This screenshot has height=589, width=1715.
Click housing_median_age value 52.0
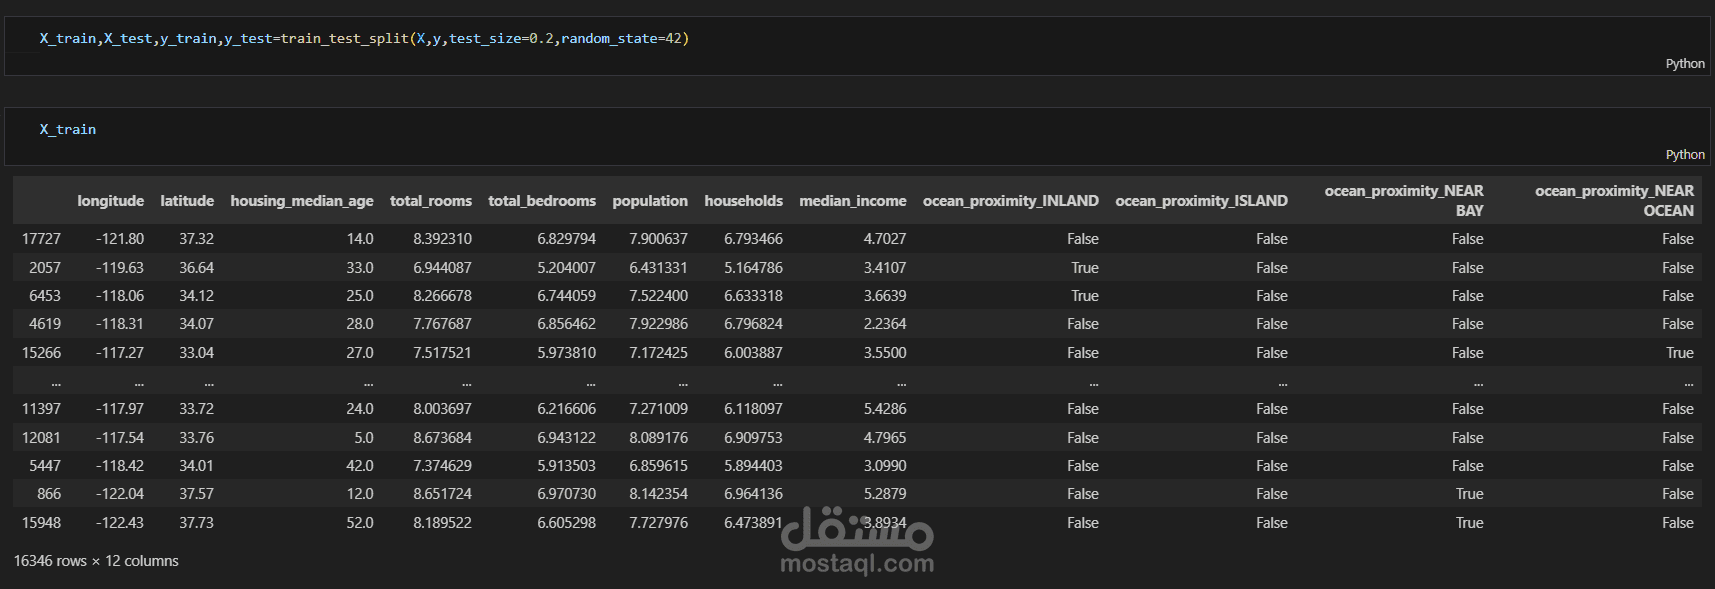[x=360, y=523]
